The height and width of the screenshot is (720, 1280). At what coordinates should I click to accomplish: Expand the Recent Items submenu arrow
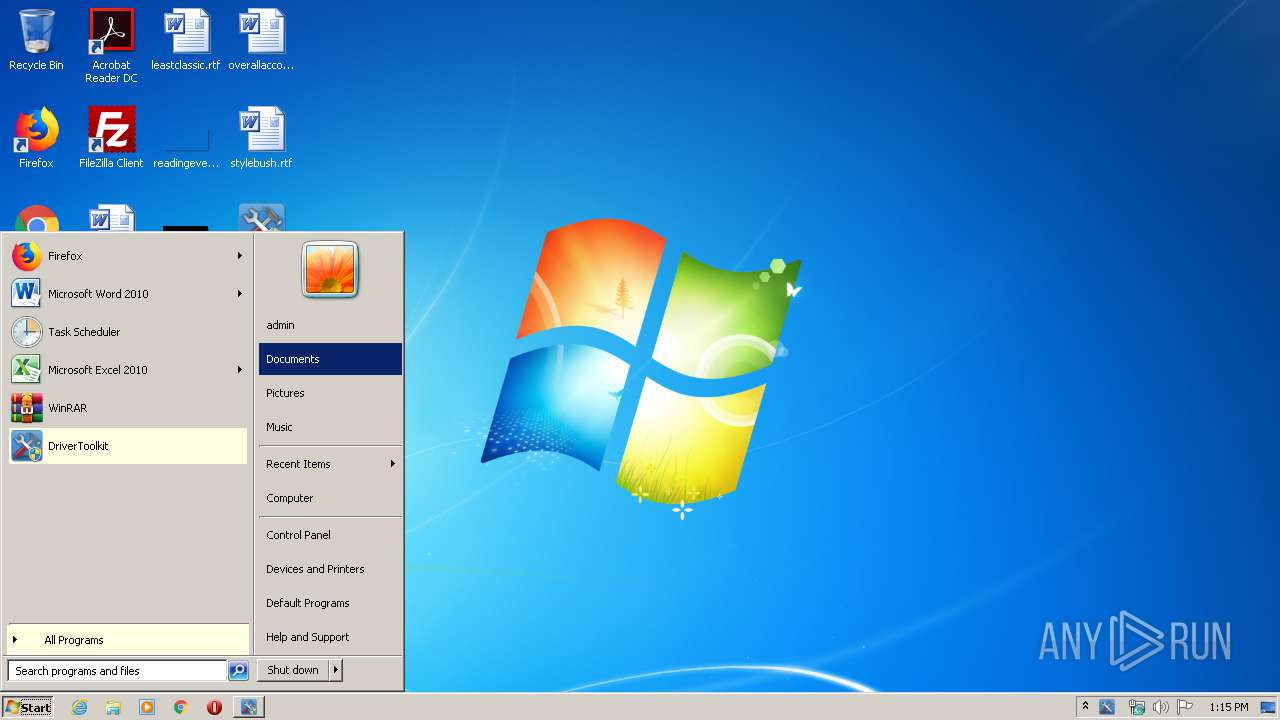pos(393,464)
